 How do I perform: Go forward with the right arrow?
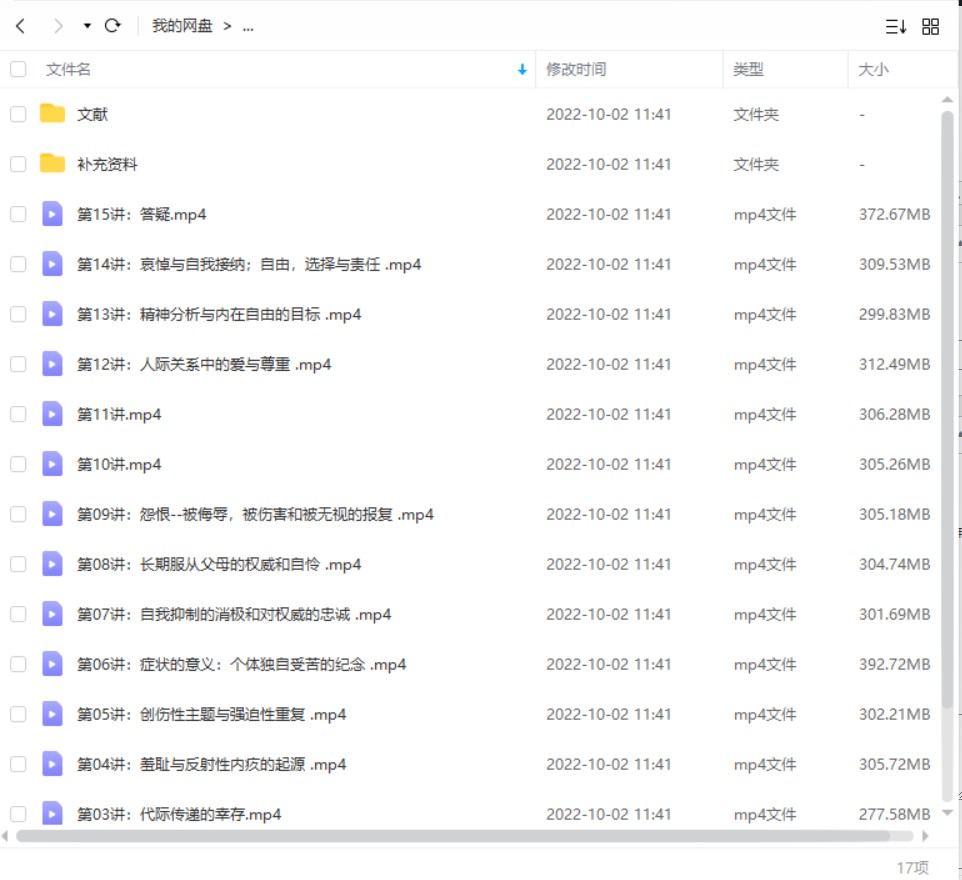coord(58,26)
